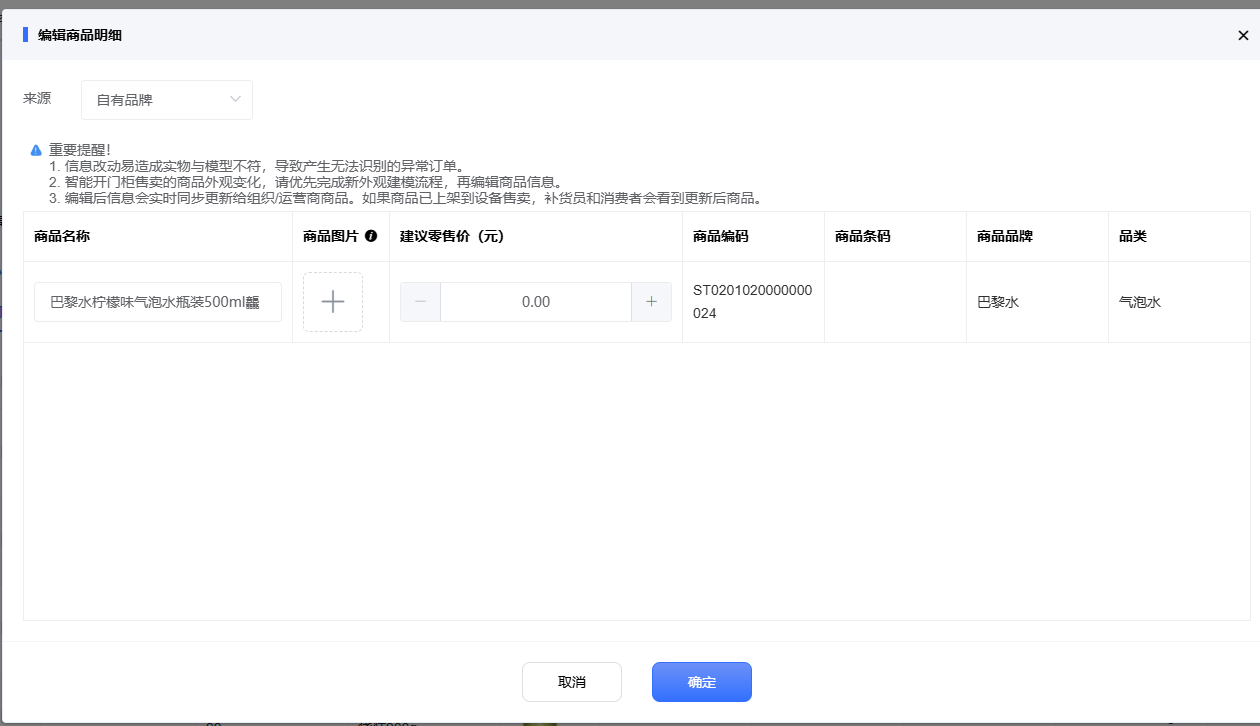The height and width of the screenshot is (726, 1260).
Task: Click the 编辑商品明细 dialog title
Action: click(x=80, y=35)
